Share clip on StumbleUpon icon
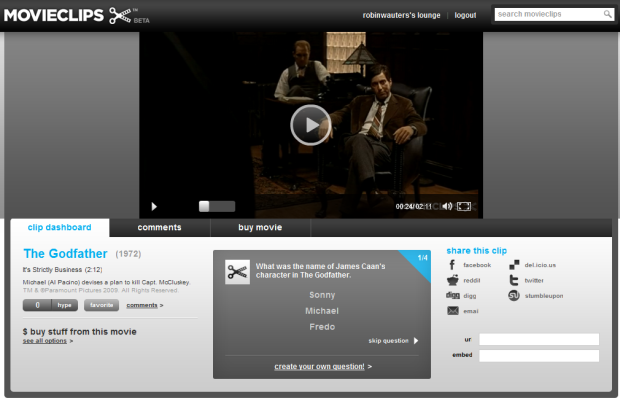The width and height of the screenshot is (620, 401). (x=514, y=295)
